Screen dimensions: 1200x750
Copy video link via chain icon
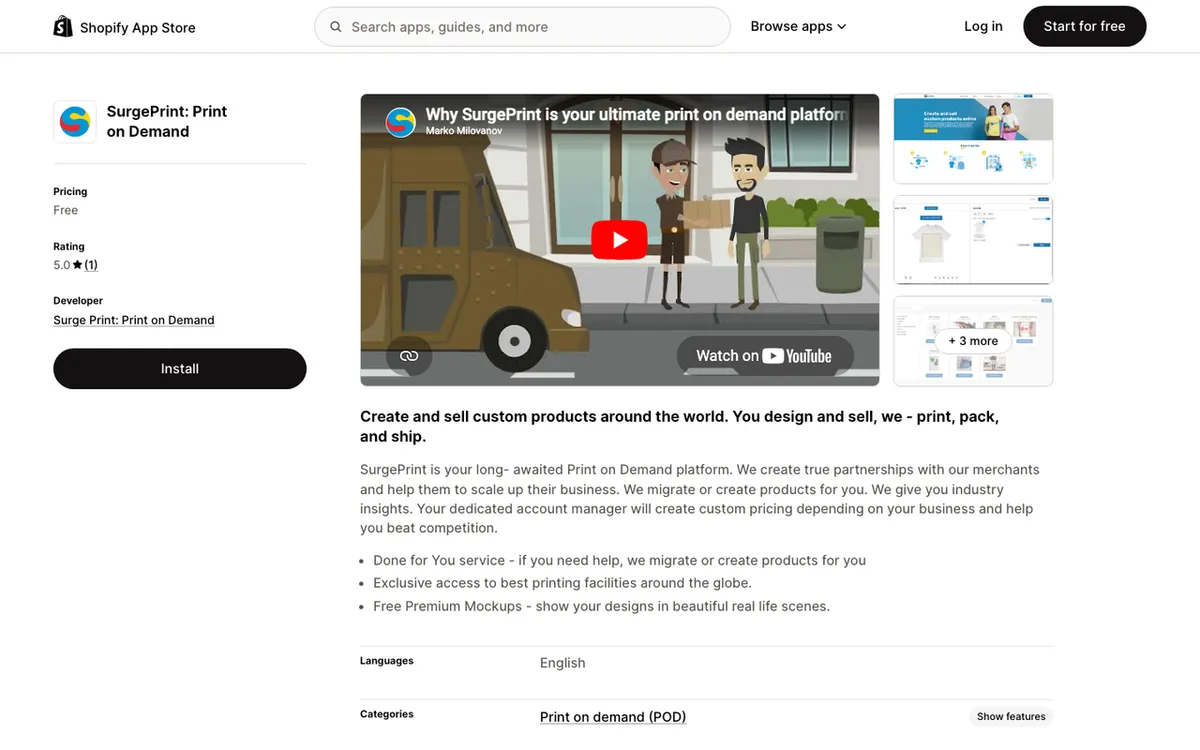pos(409,356)
